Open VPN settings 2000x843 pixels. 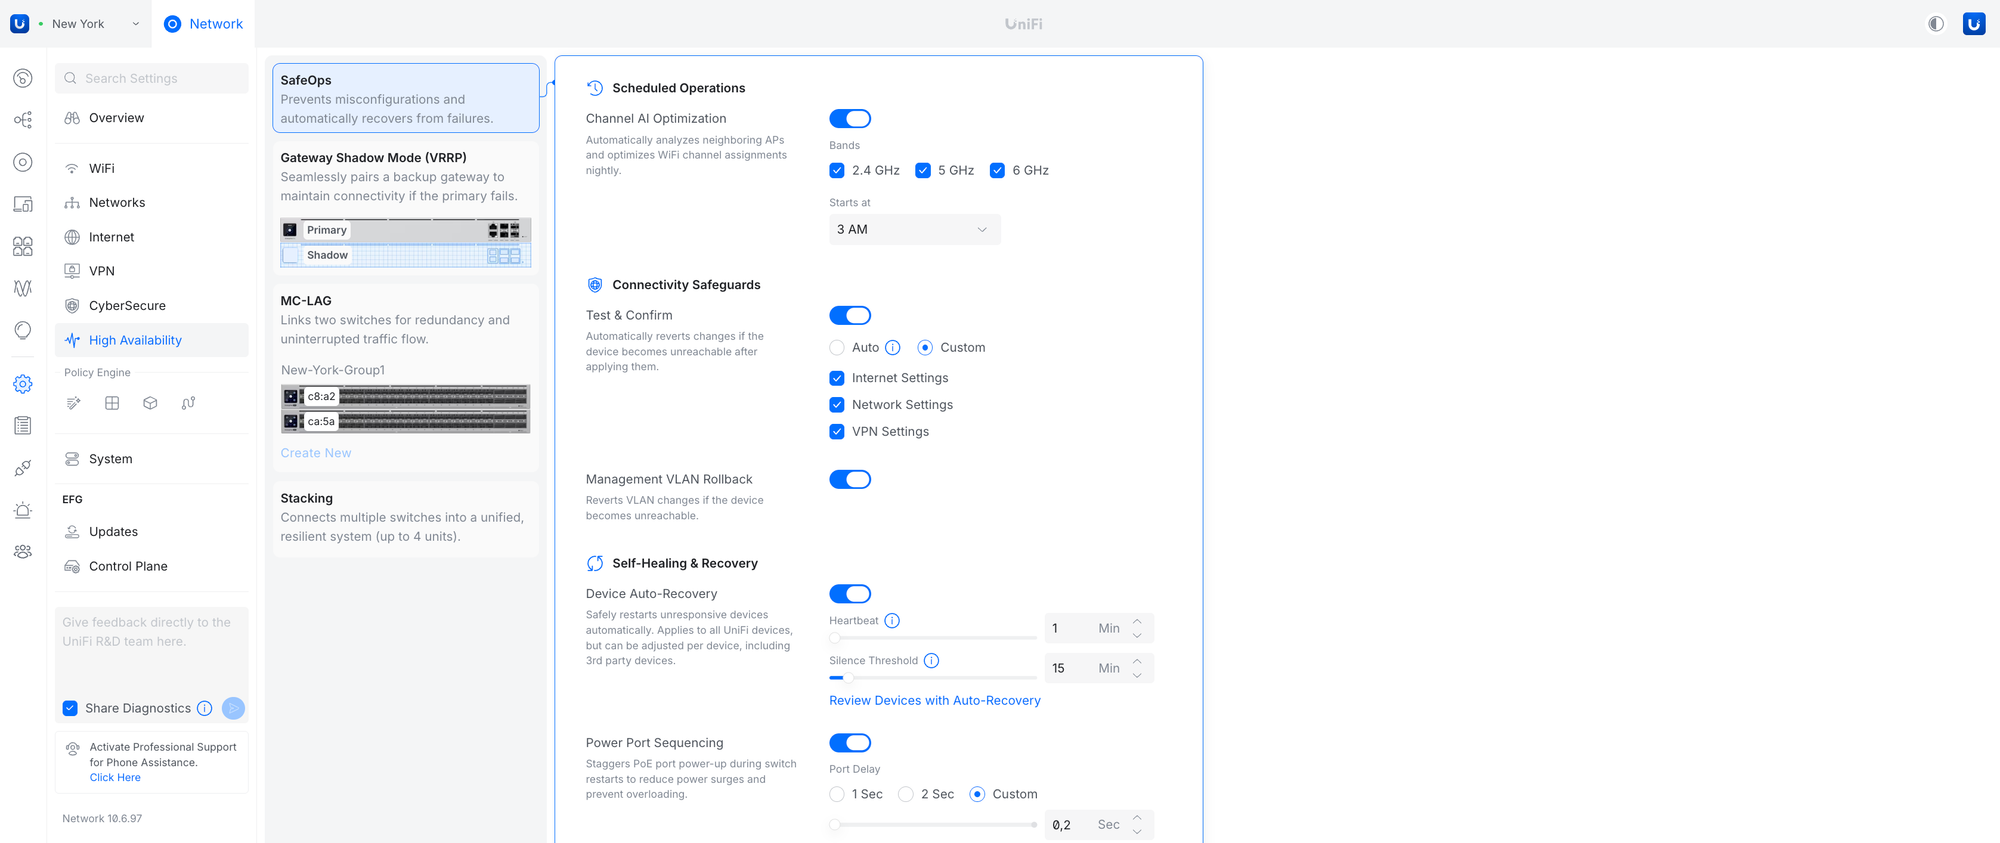(152, 271)
